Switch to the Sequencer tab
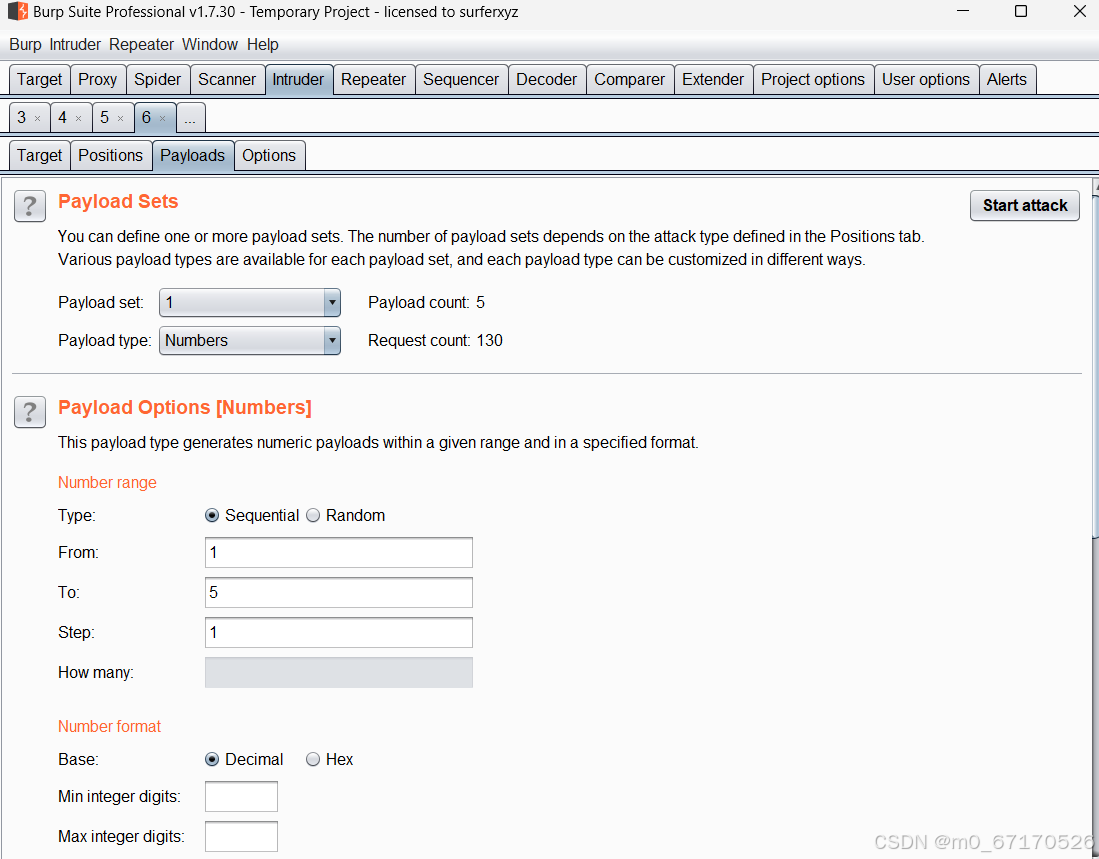1099x859 pixels. click(461, 79)
